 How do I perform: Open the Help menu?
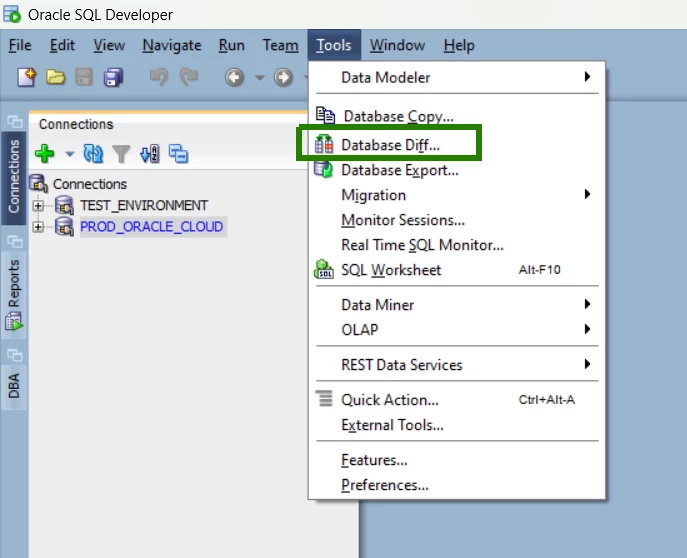coord(459,45)
